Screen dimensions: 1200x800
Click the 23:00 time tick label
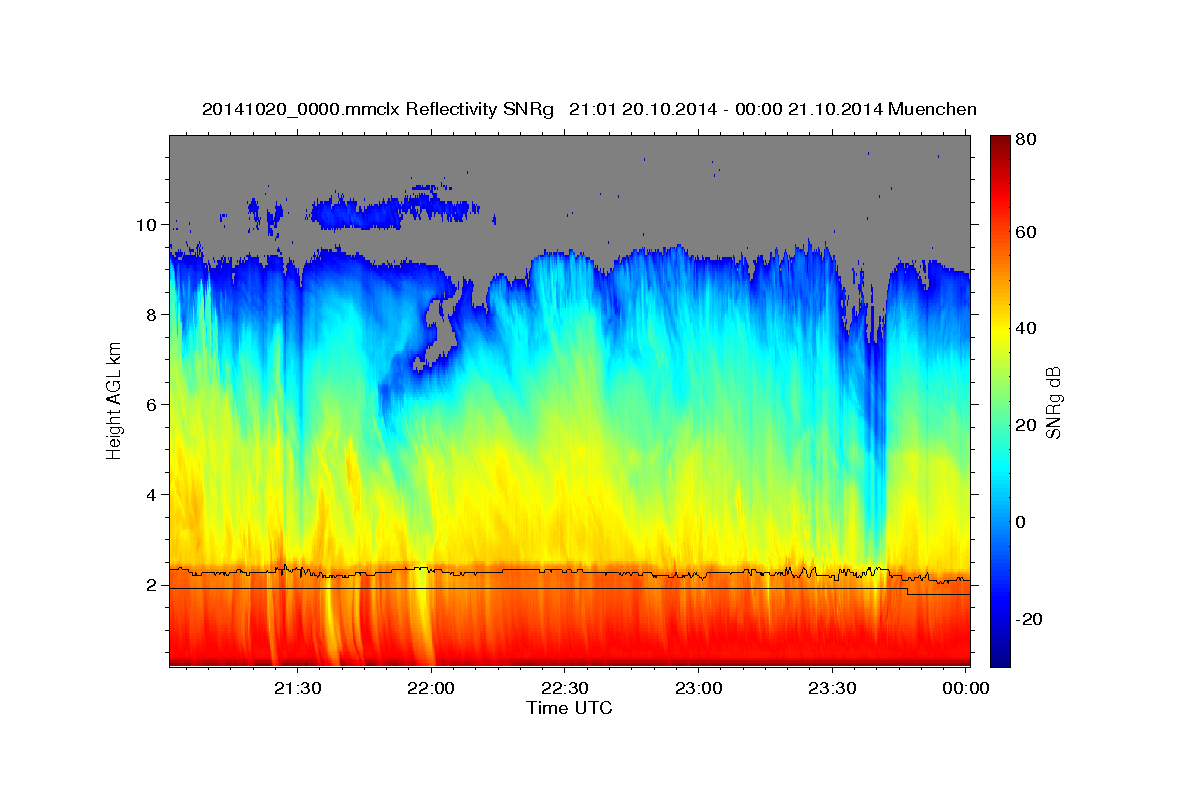tap(699, 688)
